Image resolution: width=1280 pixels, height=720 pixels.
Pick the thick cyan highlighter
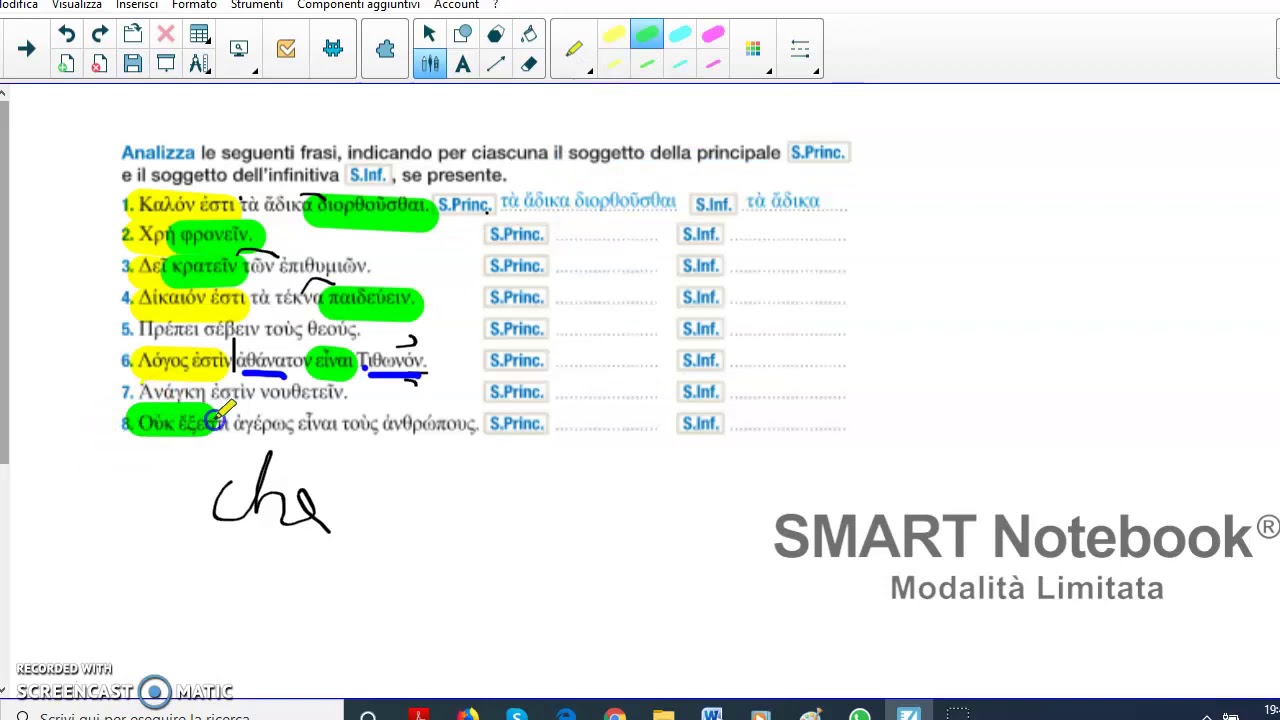pyautogui.click(x=680, y=36)
